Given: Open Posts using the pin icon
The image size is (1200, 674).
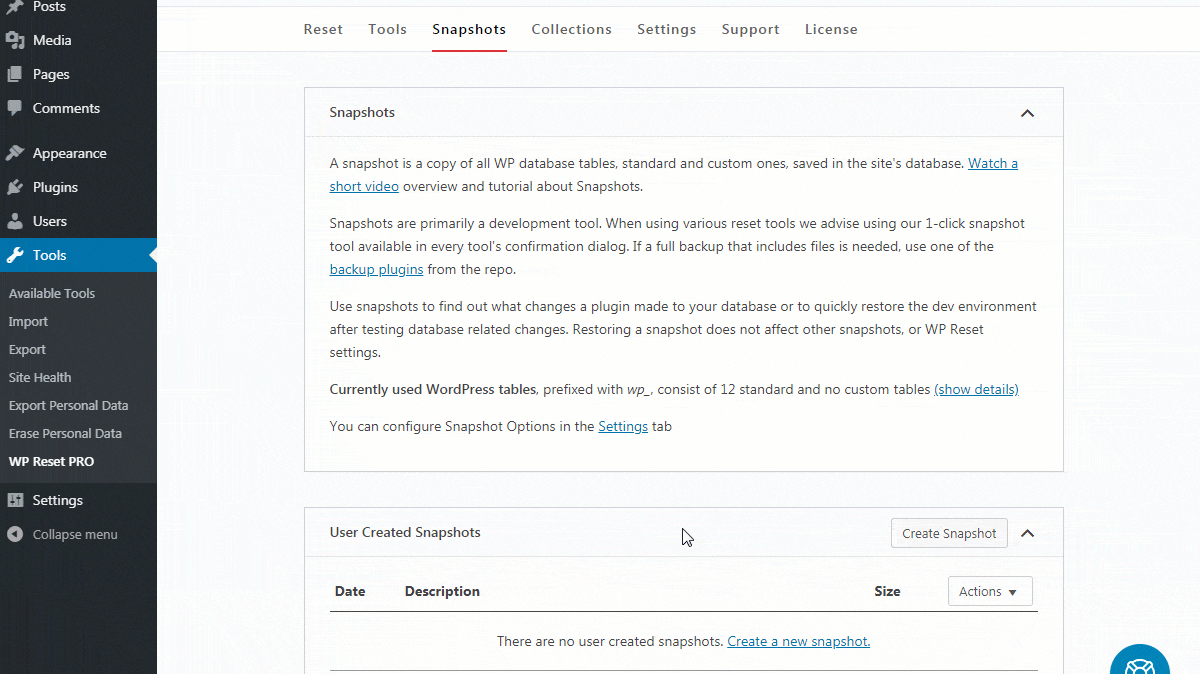Looking at the screenshot, I should pos(16,7).
